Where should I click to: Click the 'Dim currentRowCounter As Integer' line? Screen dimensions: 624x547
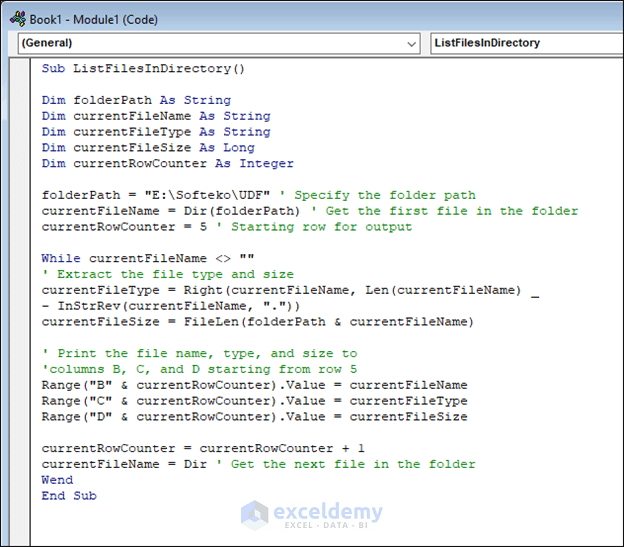168,164
